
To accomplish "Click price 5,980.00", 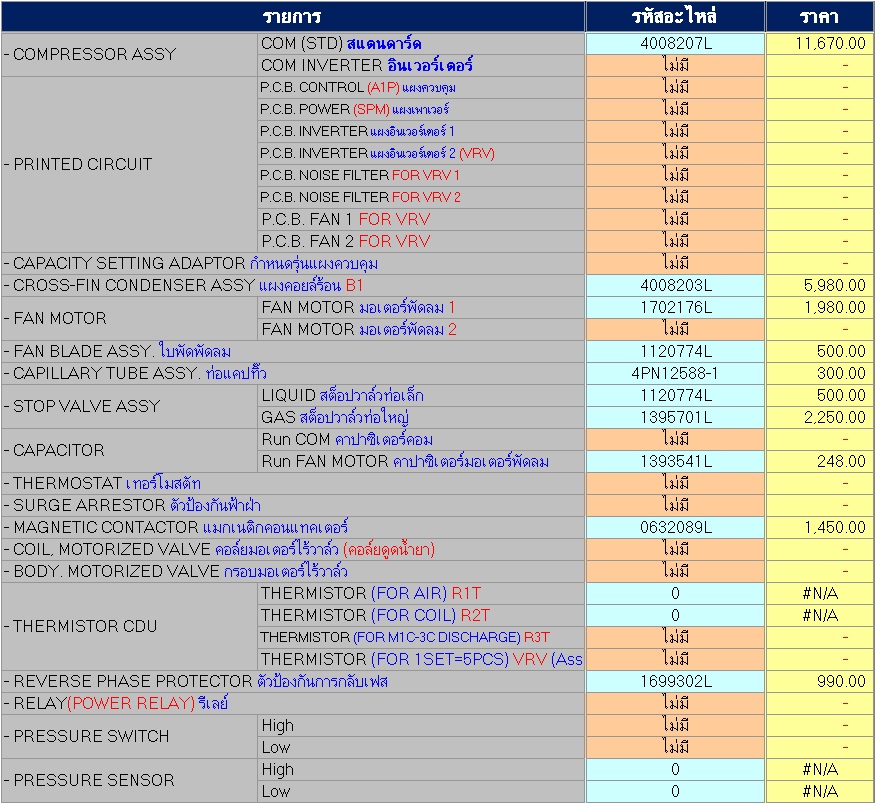I will pyautogui.click(x=819, y=286).
